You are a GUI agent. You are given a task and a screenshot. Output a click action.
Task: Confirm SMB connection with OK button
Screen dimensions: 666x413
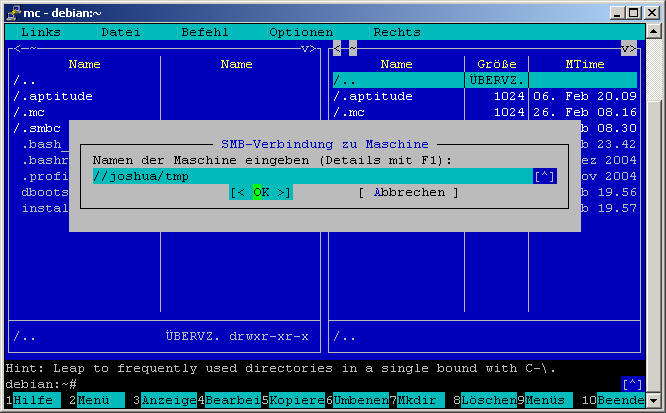click(261, 192)
